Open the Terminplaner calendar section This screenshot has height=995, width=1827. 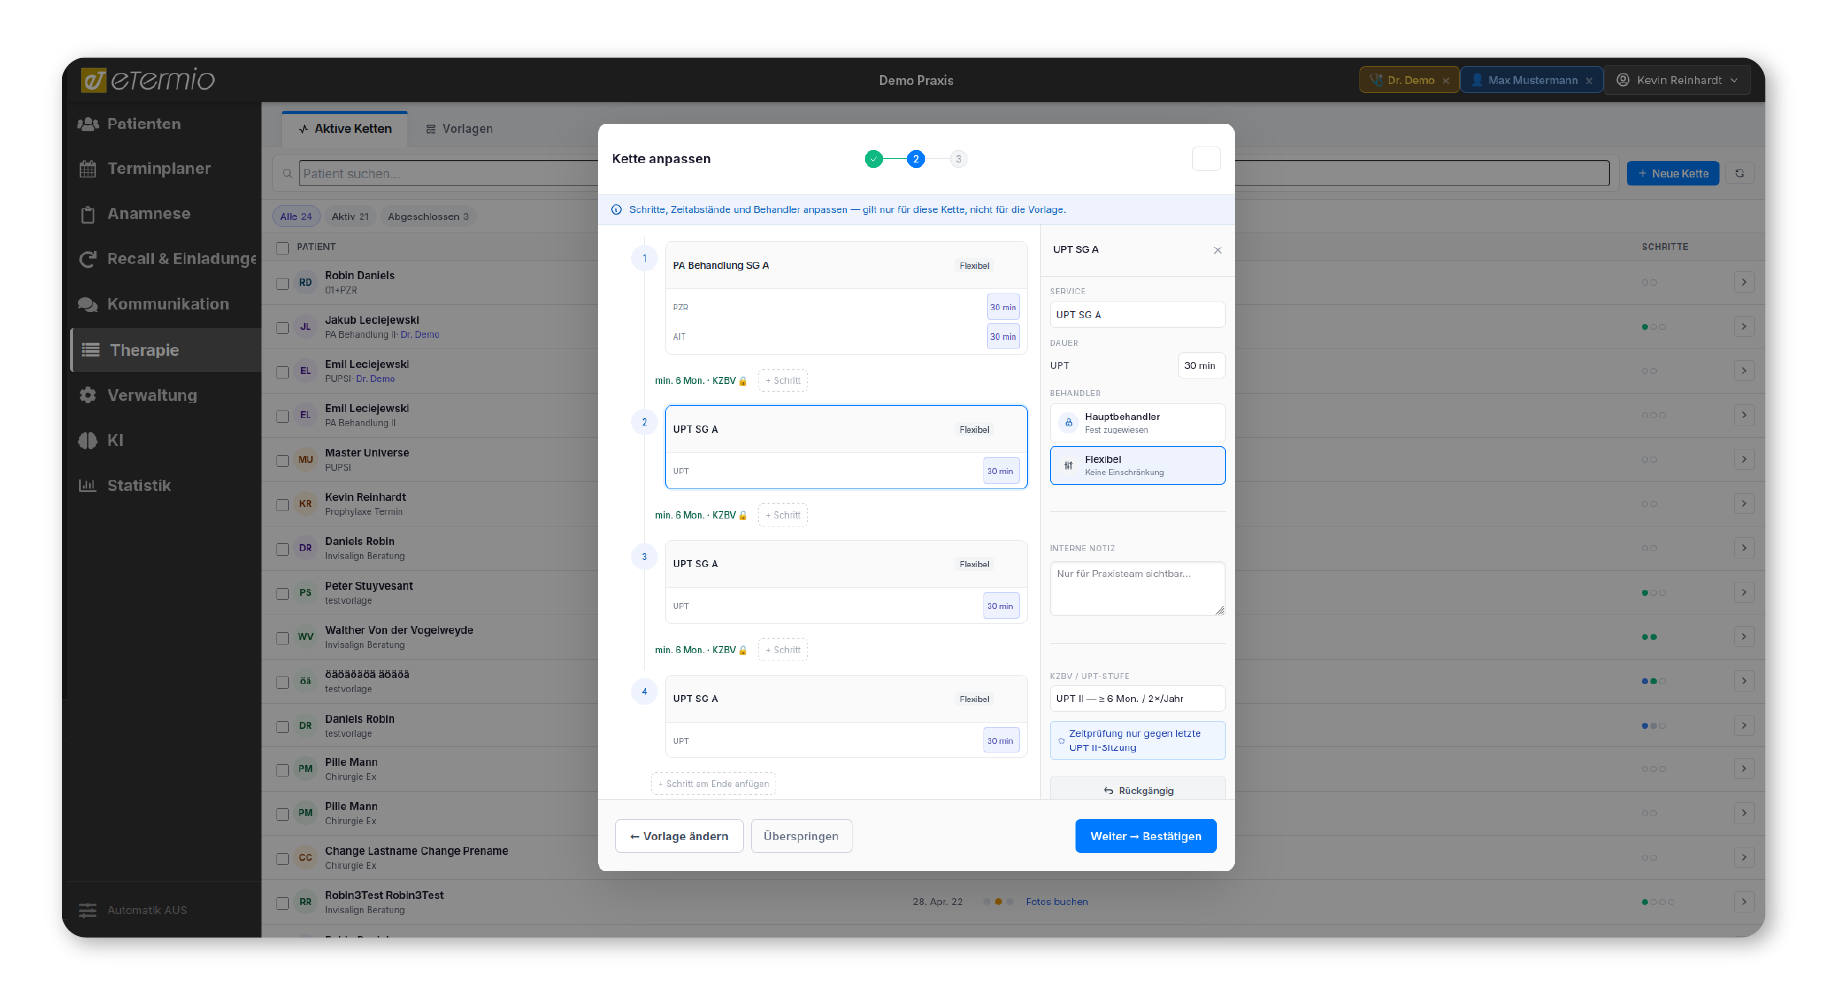(145, 169)
